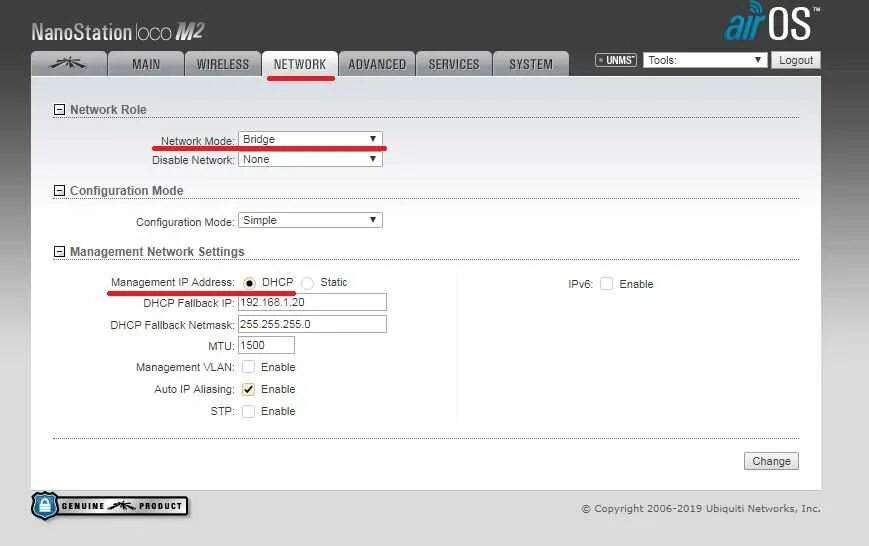Click the Network Role heading
Screen dimensions: 869x546
(x=108, y=110)
